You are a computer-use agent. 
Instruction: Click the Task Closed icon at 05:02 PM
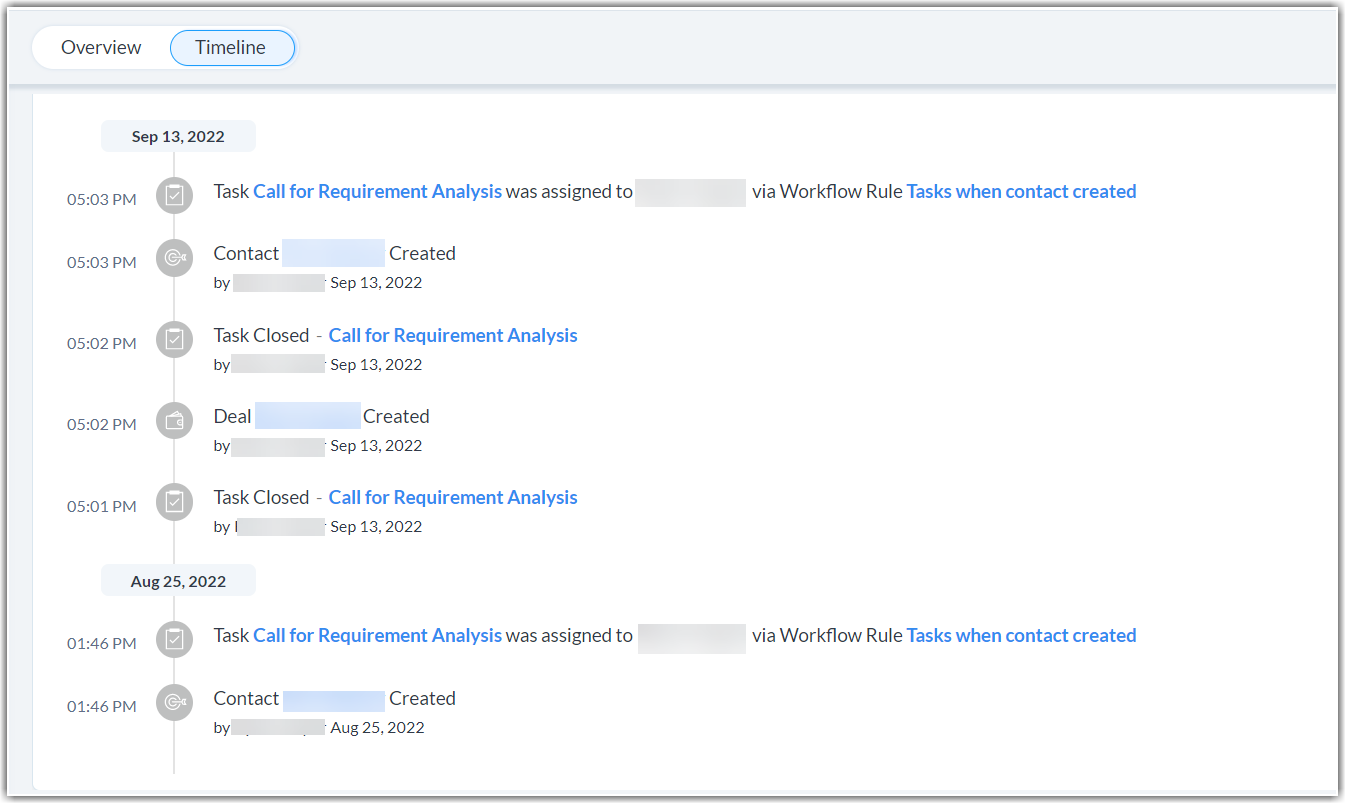(174, 339)
